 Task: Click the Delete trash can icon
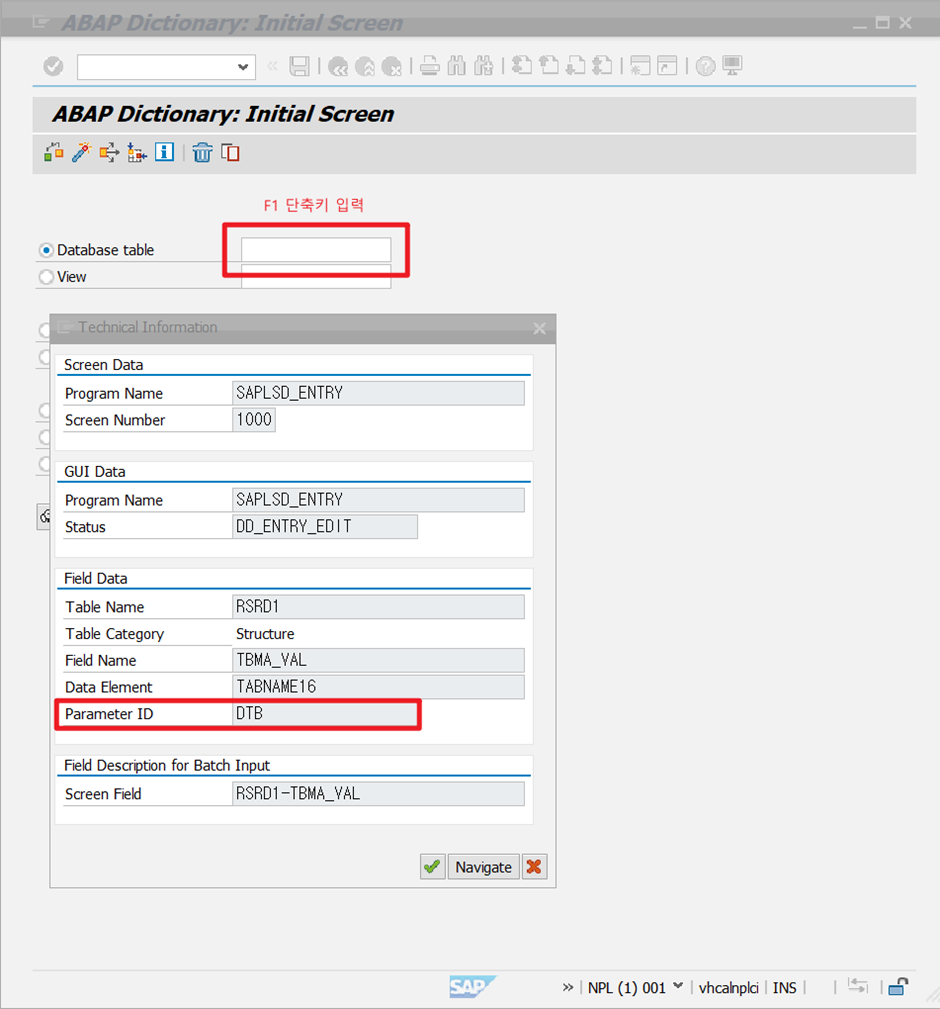202,153
